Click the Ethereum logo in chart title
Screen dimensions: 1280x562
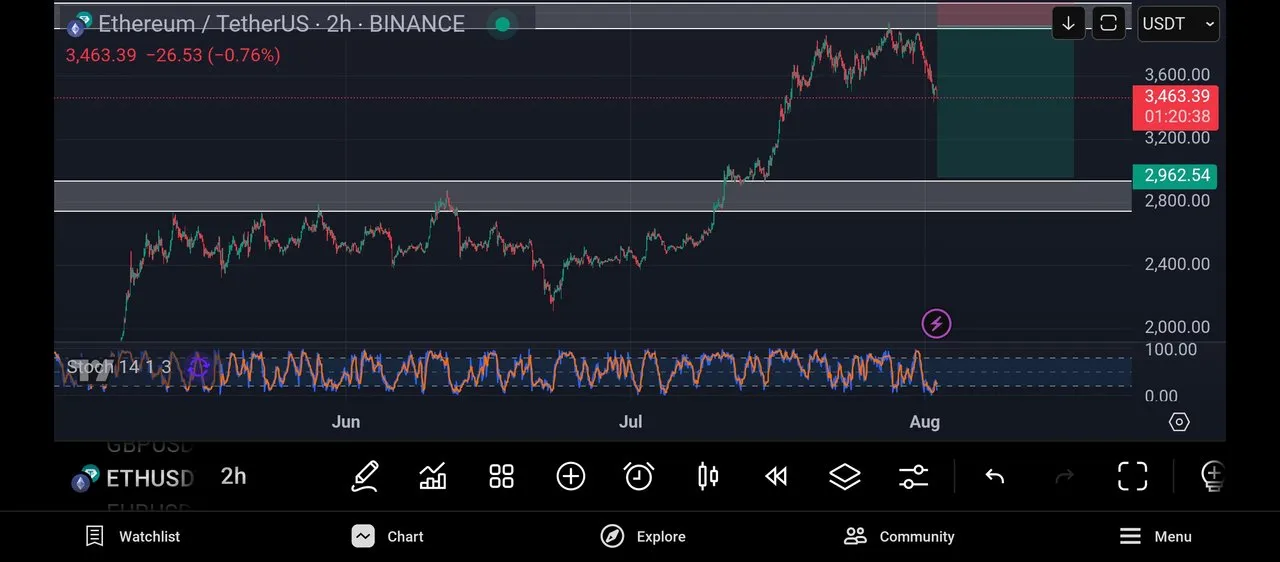80,23
